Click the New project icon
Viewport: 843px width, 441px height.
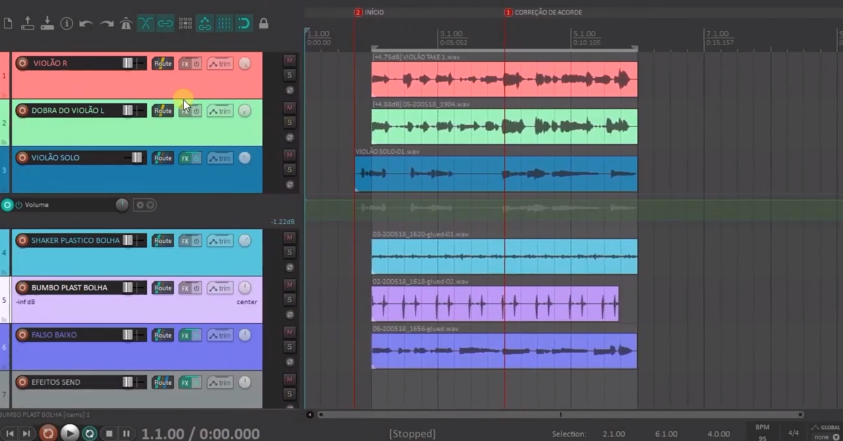click(x=8, y=23)
